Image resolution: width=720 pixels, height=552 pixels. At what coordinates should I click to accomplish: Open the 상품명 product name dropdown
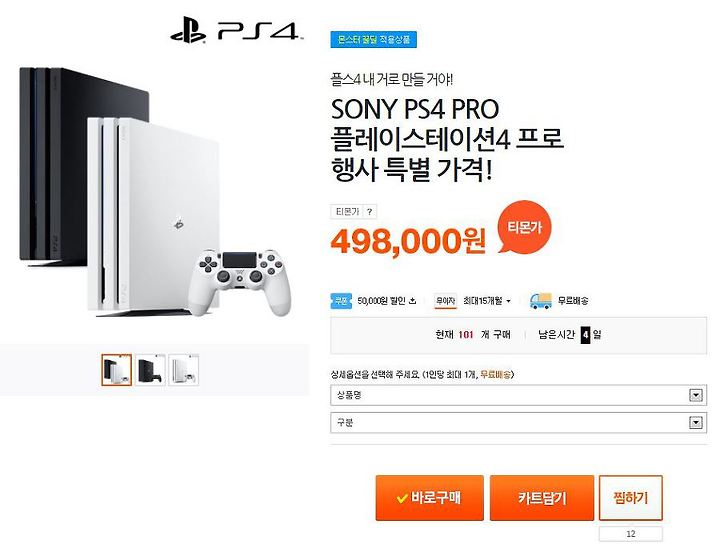click(x=518, y=395)
